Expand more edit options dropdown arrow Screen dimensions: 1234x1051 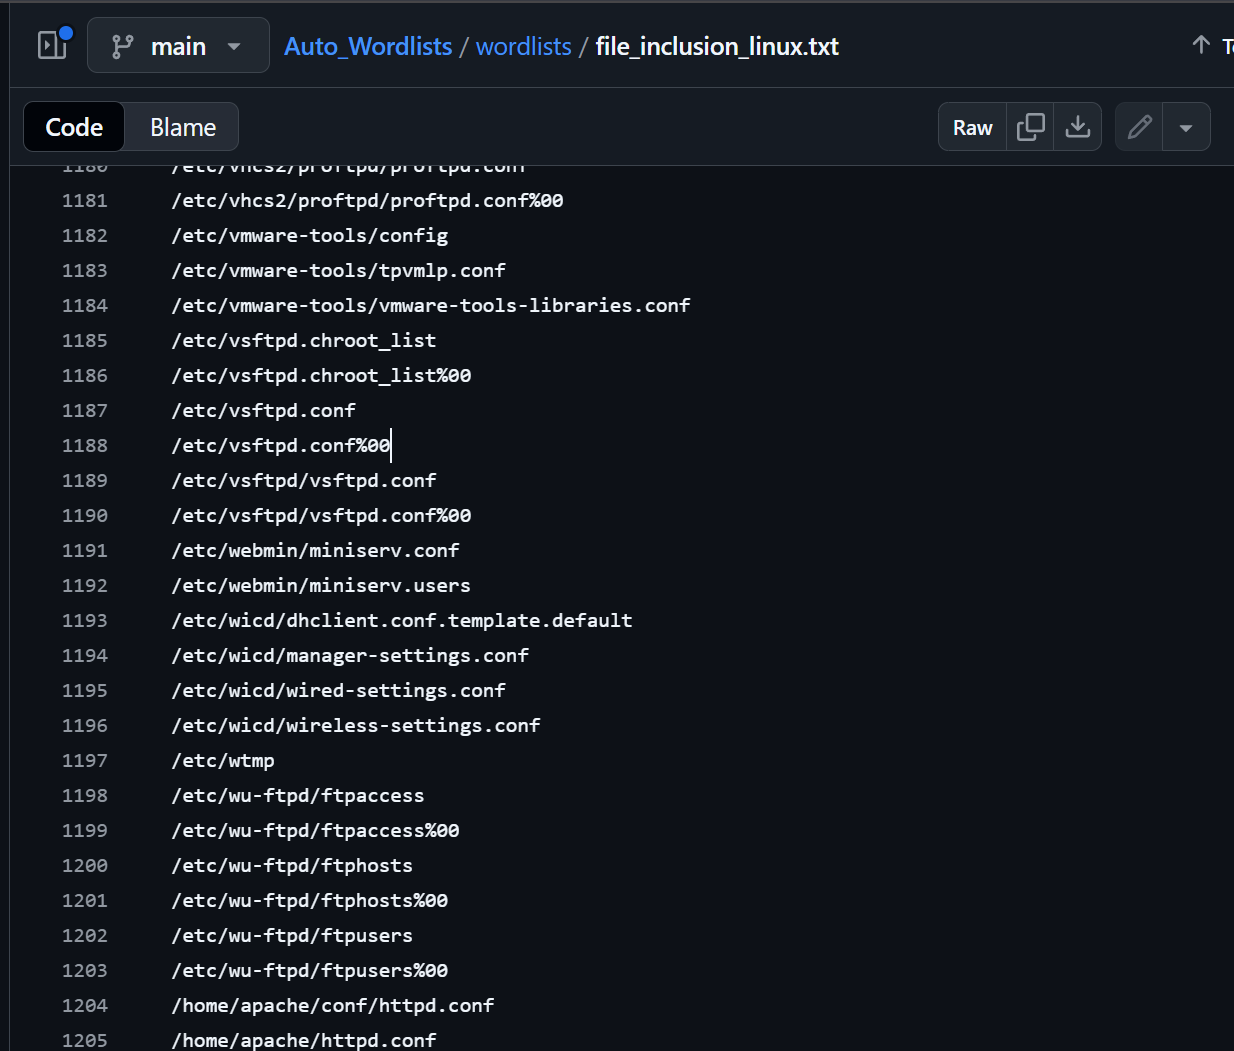1186,127
